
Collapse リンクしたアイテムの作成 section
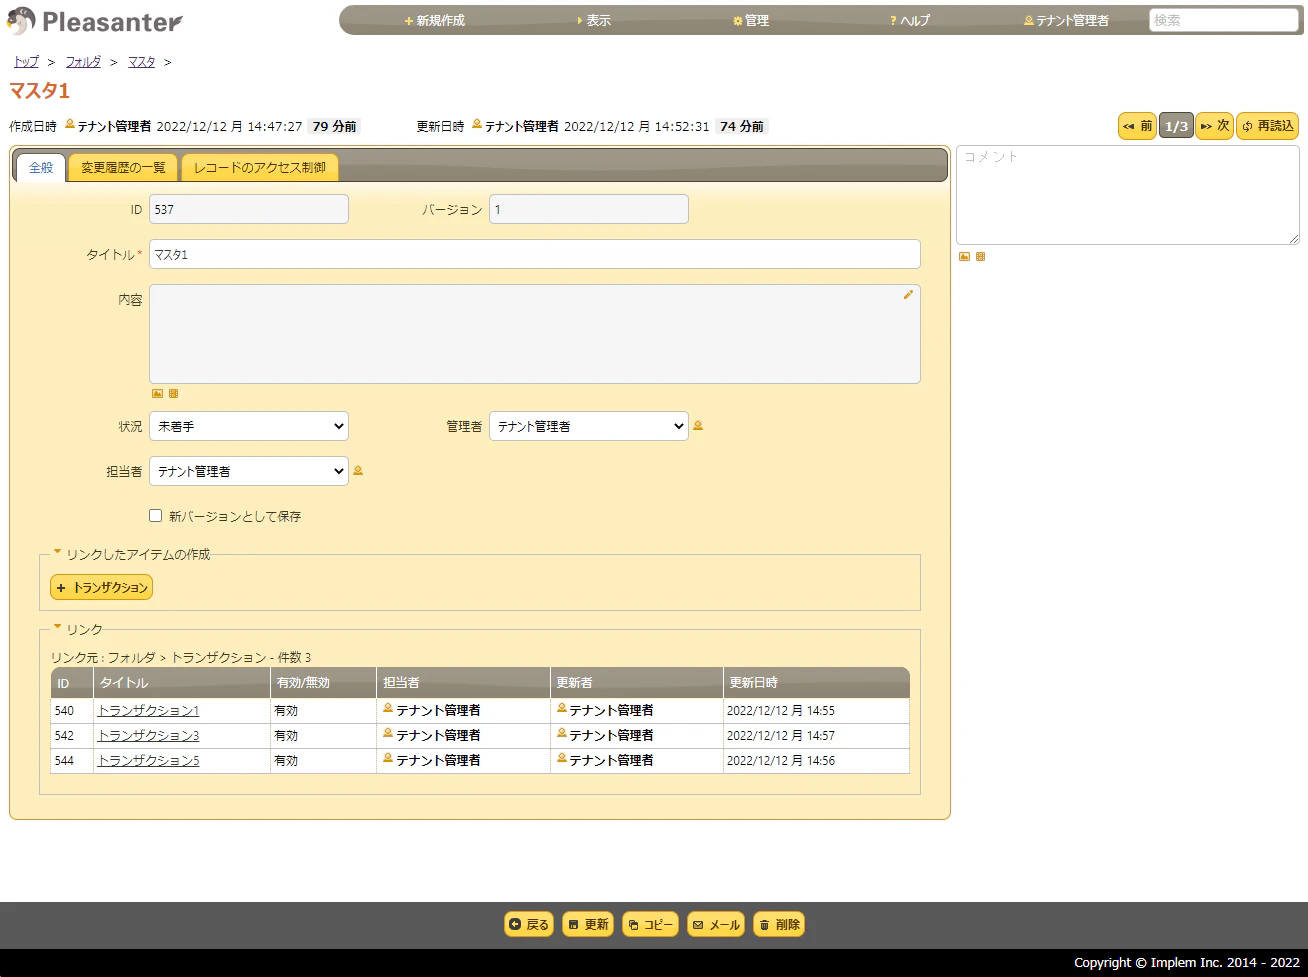tap(131, 554)
